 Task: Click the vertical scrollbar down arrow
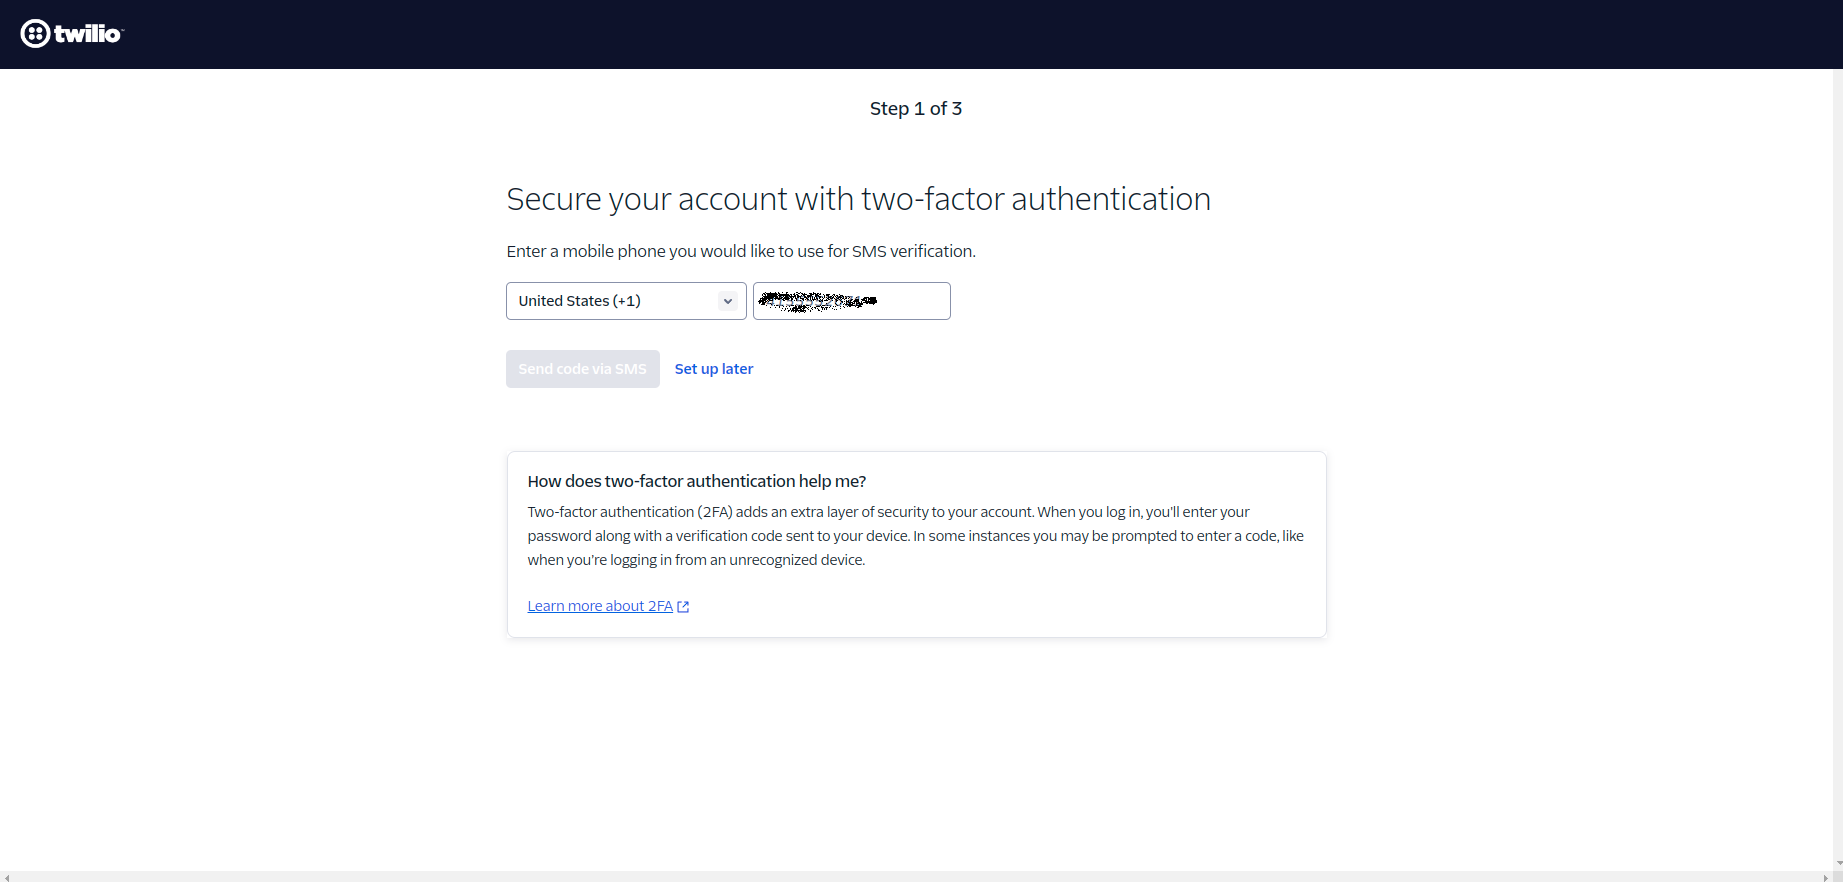[1838, 863]
